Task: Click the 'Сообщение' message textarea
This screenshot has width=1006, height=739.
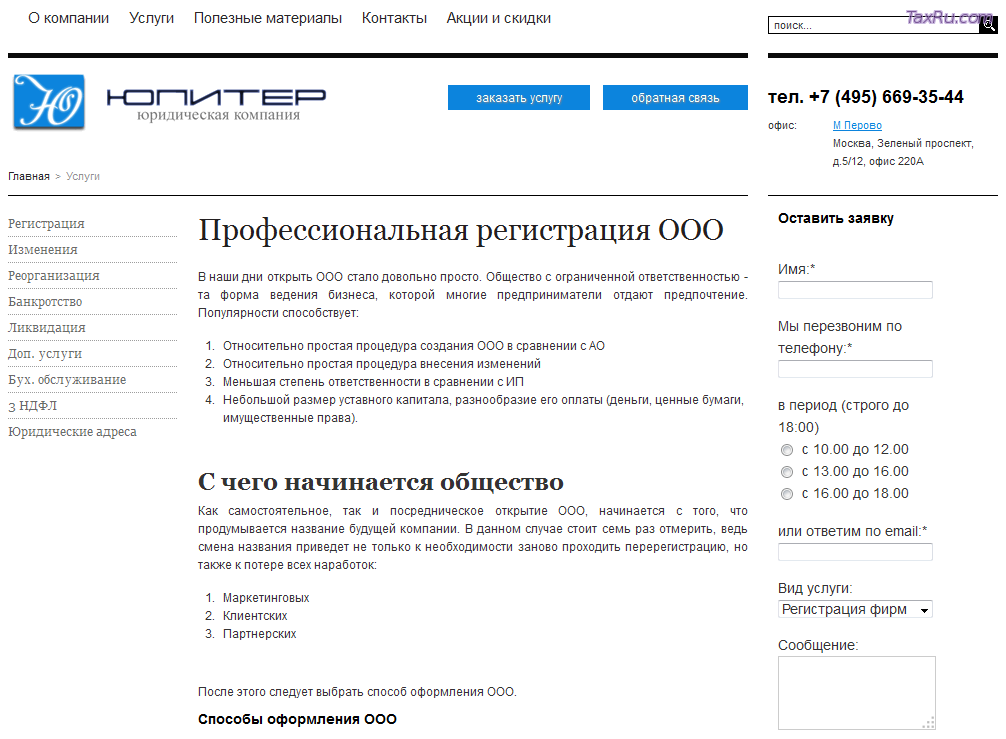Action: point(856,692)
